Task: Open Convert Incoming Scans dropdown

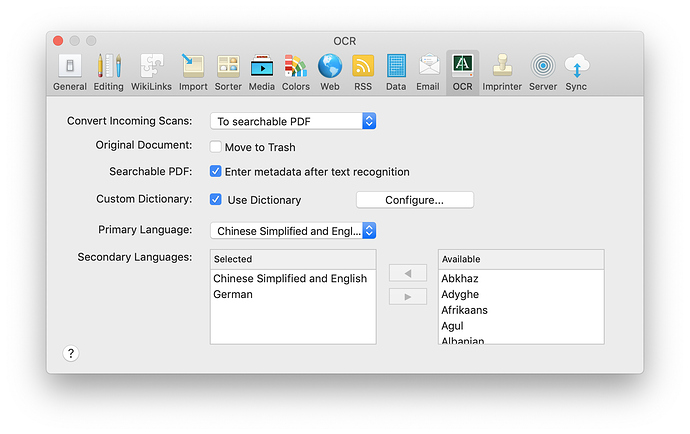Action: (293, 121)
